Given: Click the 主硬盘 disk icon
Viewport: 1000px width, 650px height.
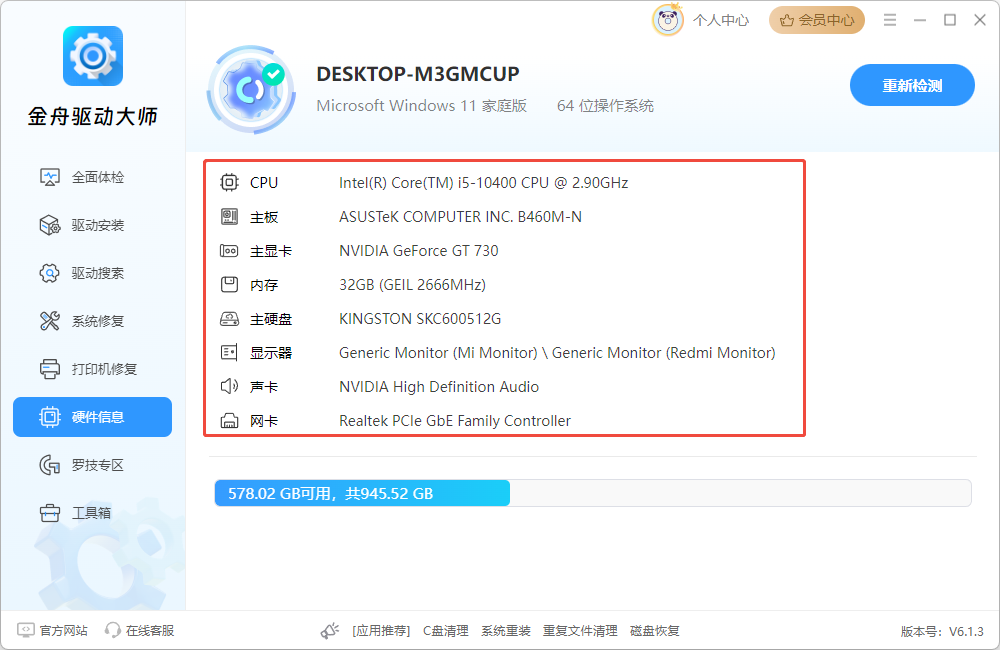Looking at the screenshot, I should click(230, 319).
